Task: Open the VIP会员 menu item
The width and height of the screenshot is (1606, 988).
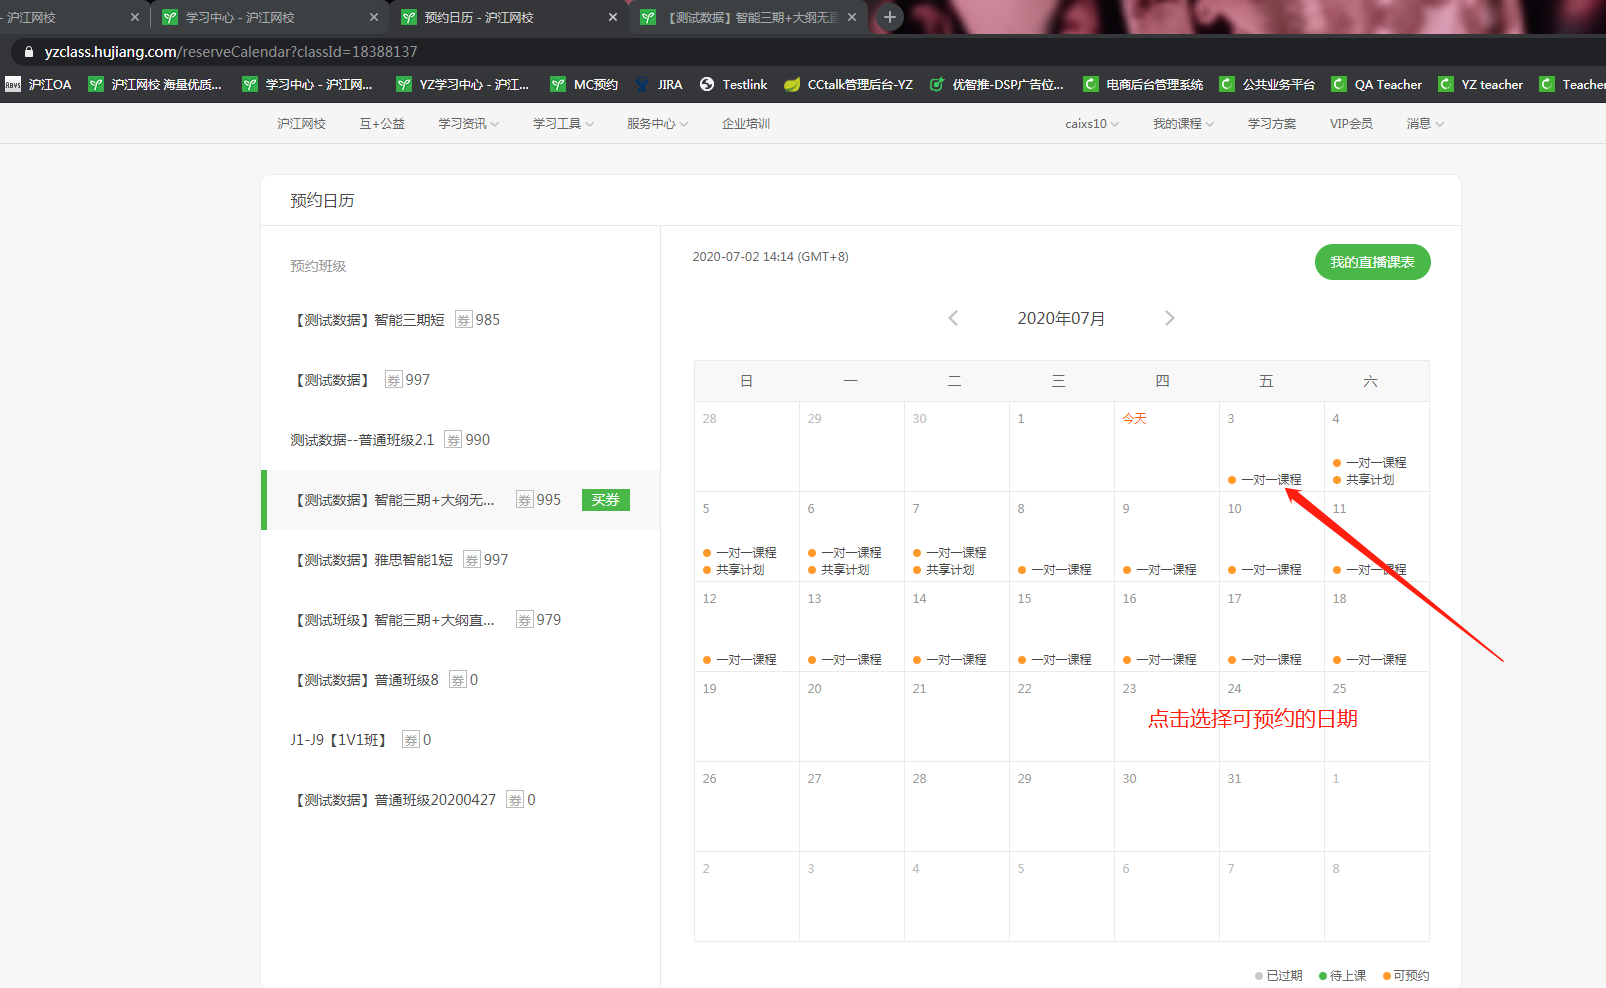Action: click(1350, 124)
